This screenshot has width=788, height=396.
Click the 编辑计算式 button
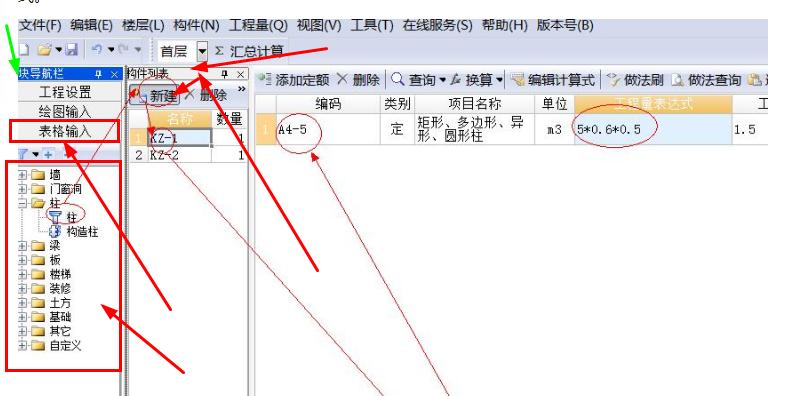[x=552, y=79]
